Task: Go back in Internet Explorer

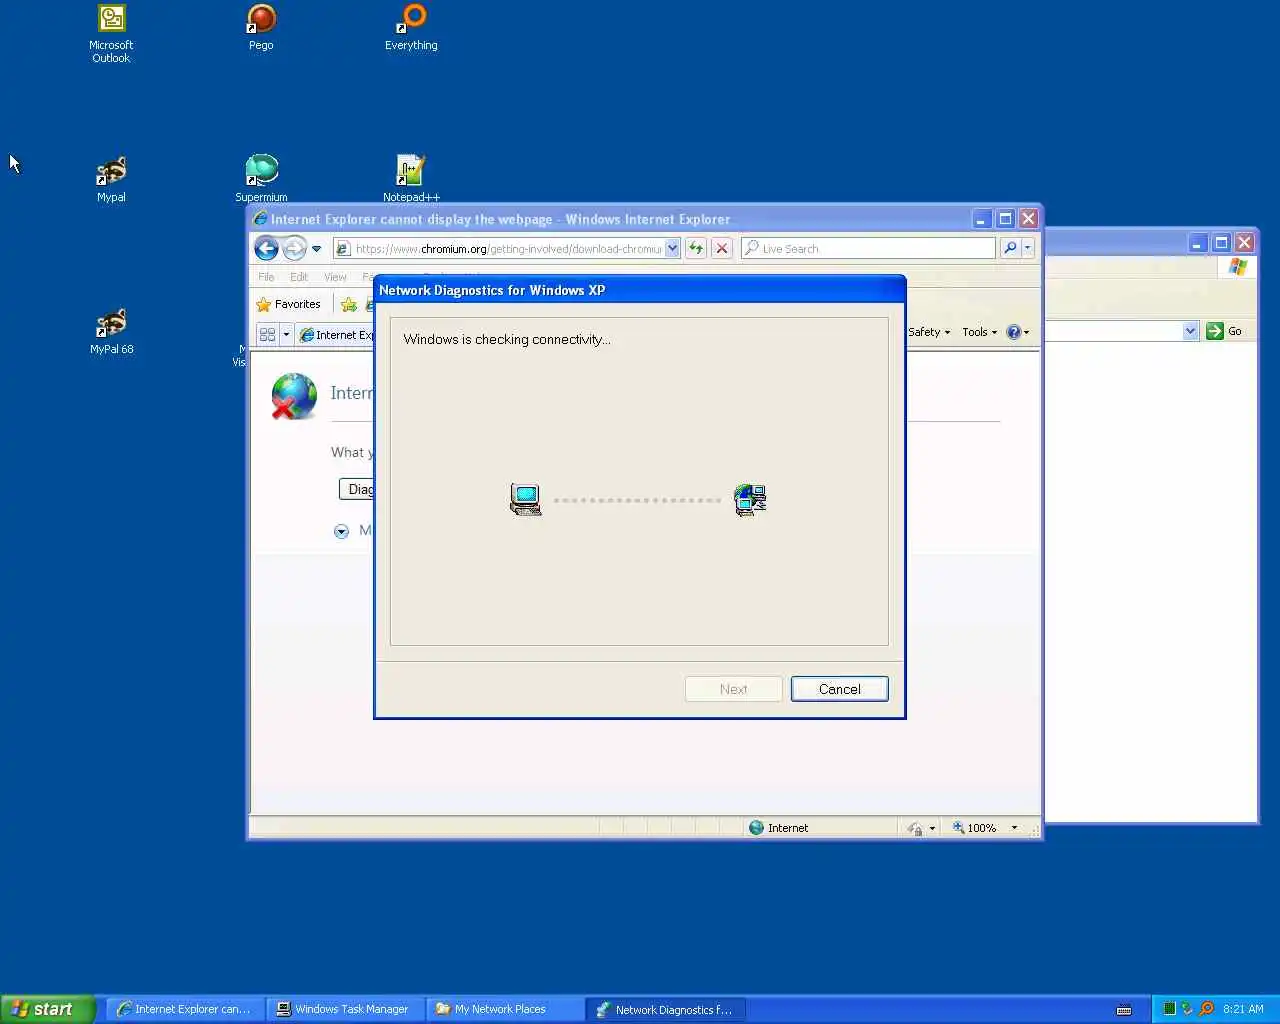Action: [266, 248]
